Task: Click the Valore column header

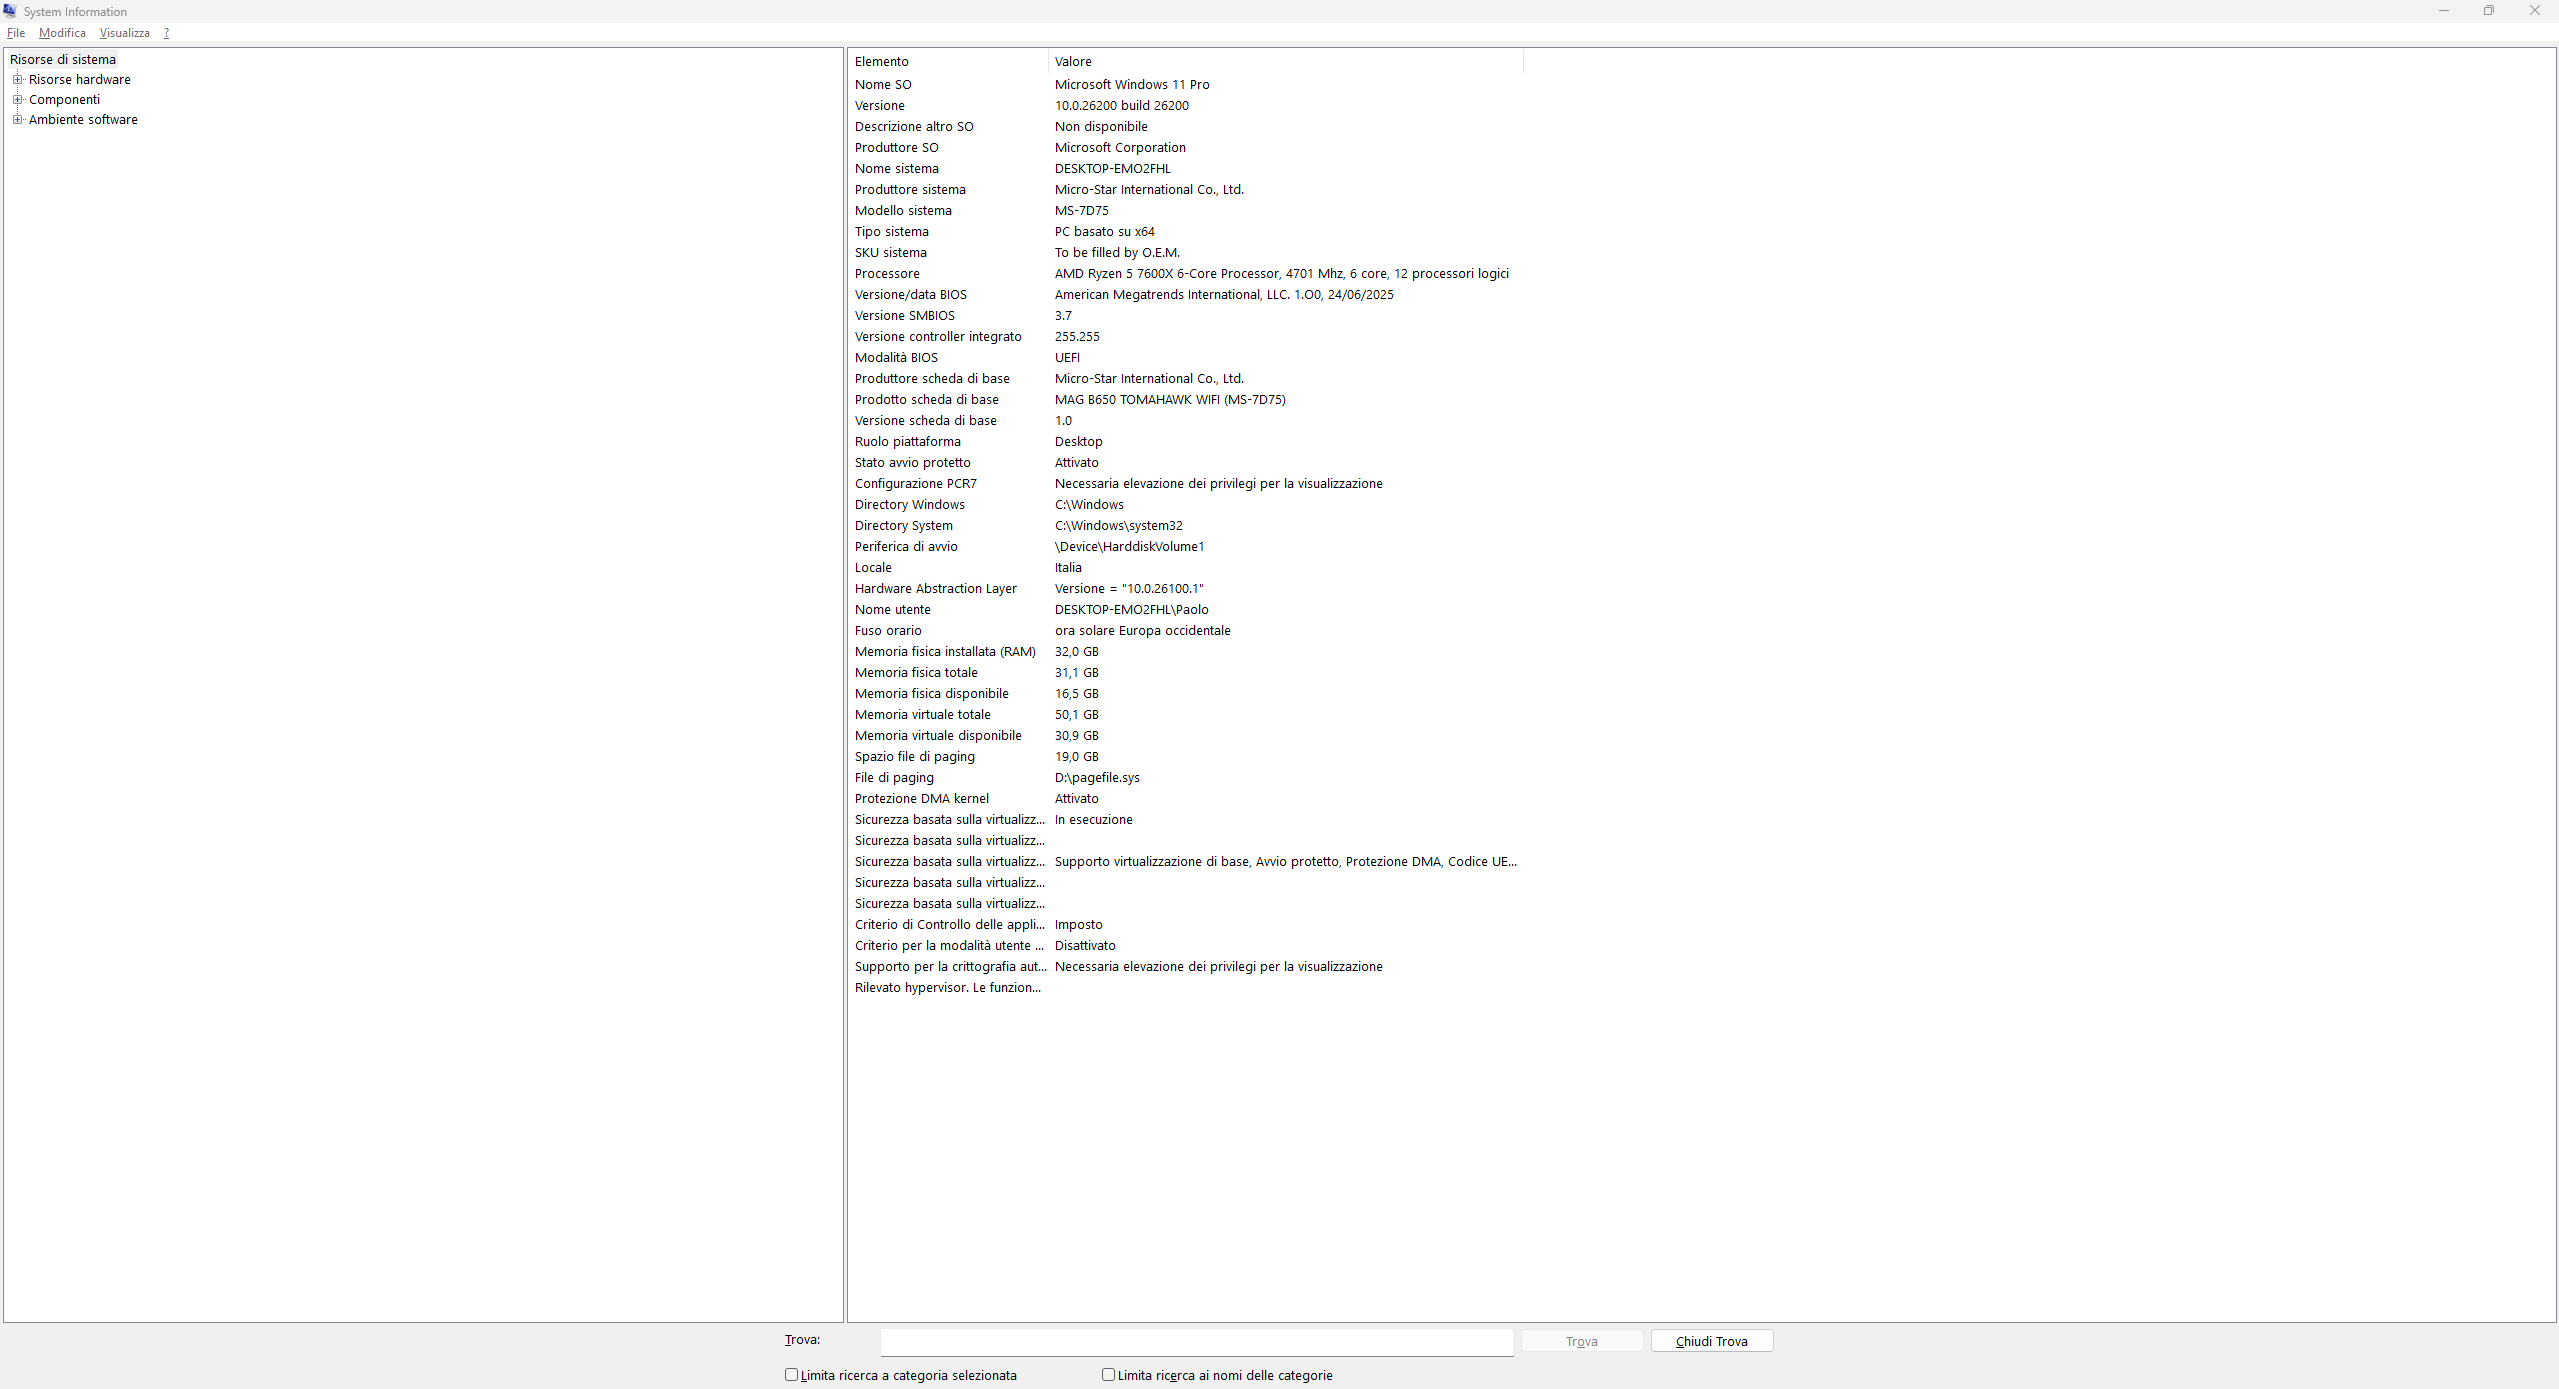Action: [1286, 61]
